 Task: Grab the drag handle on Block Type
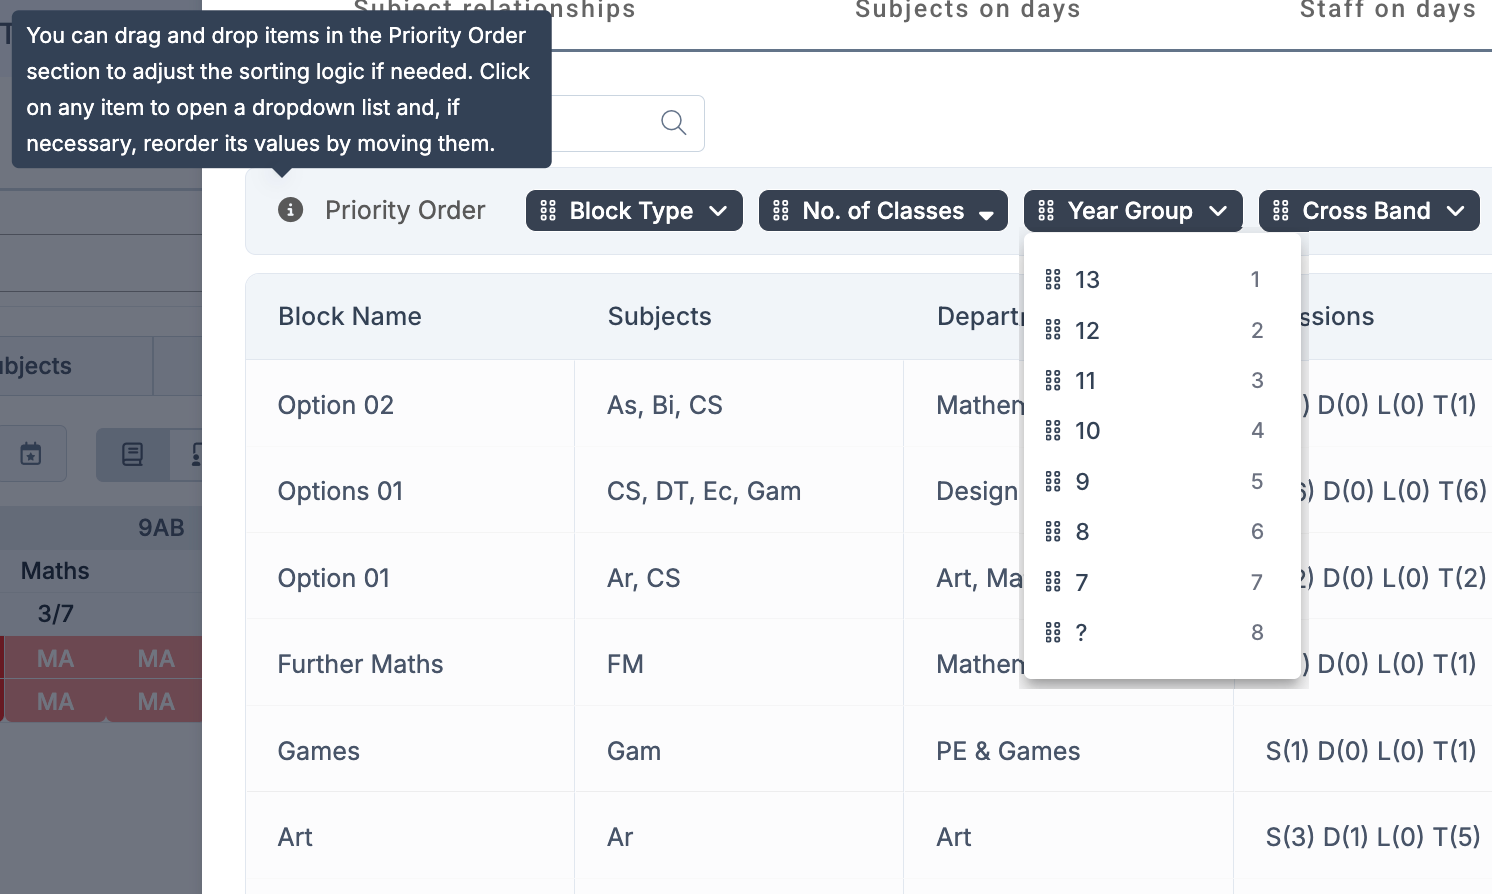tap(548, 211)
